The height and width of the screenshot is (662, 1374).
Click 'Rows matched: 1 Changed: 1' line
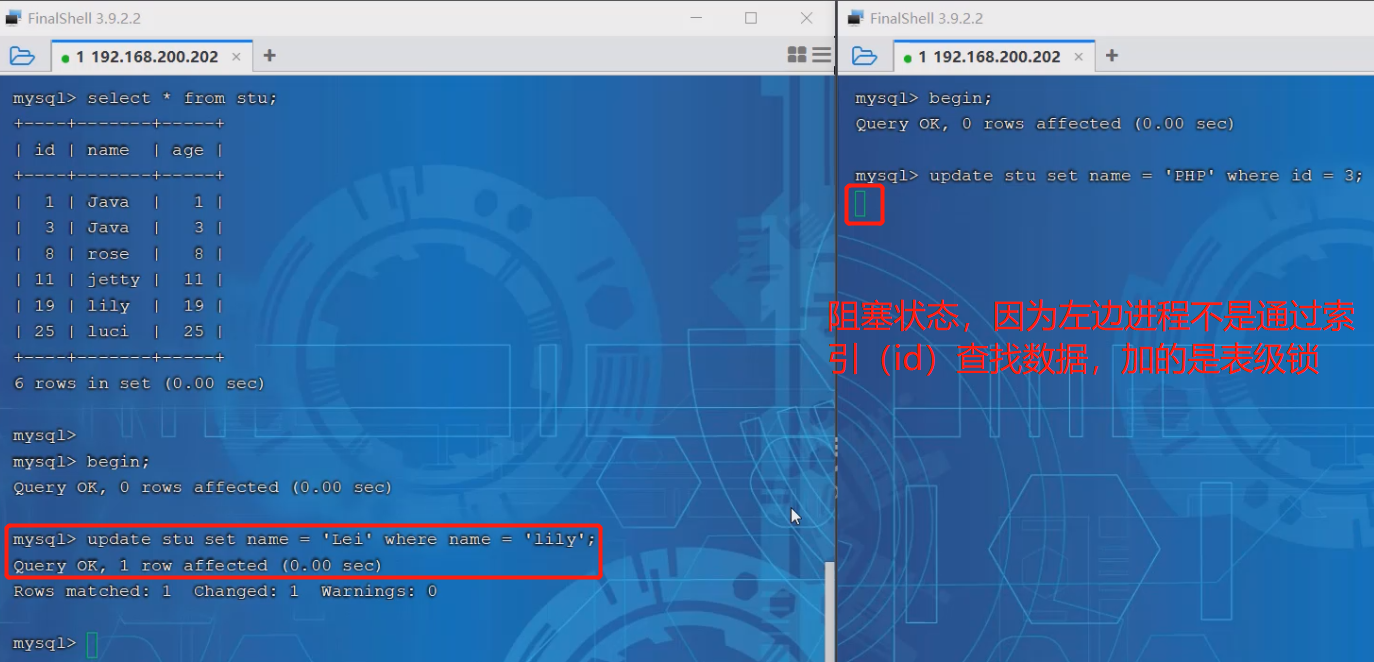[225, 592]
